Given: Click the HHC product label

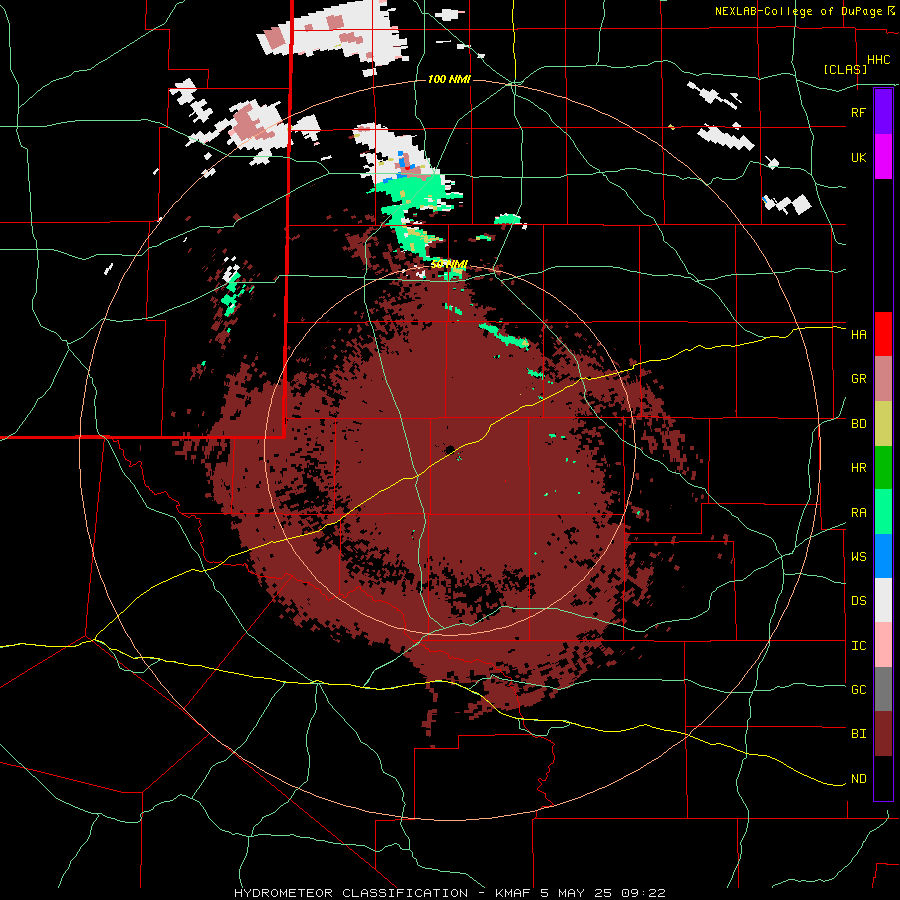Looking at the screenshot, I should [x=878, y=60].
